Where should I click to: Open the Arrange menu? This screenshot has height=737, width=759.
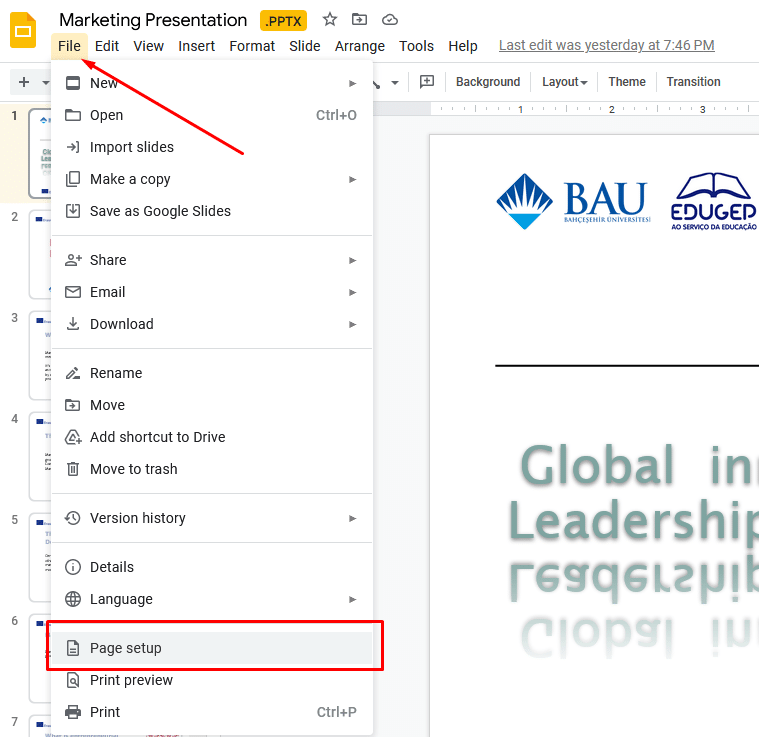pos(360,46)
